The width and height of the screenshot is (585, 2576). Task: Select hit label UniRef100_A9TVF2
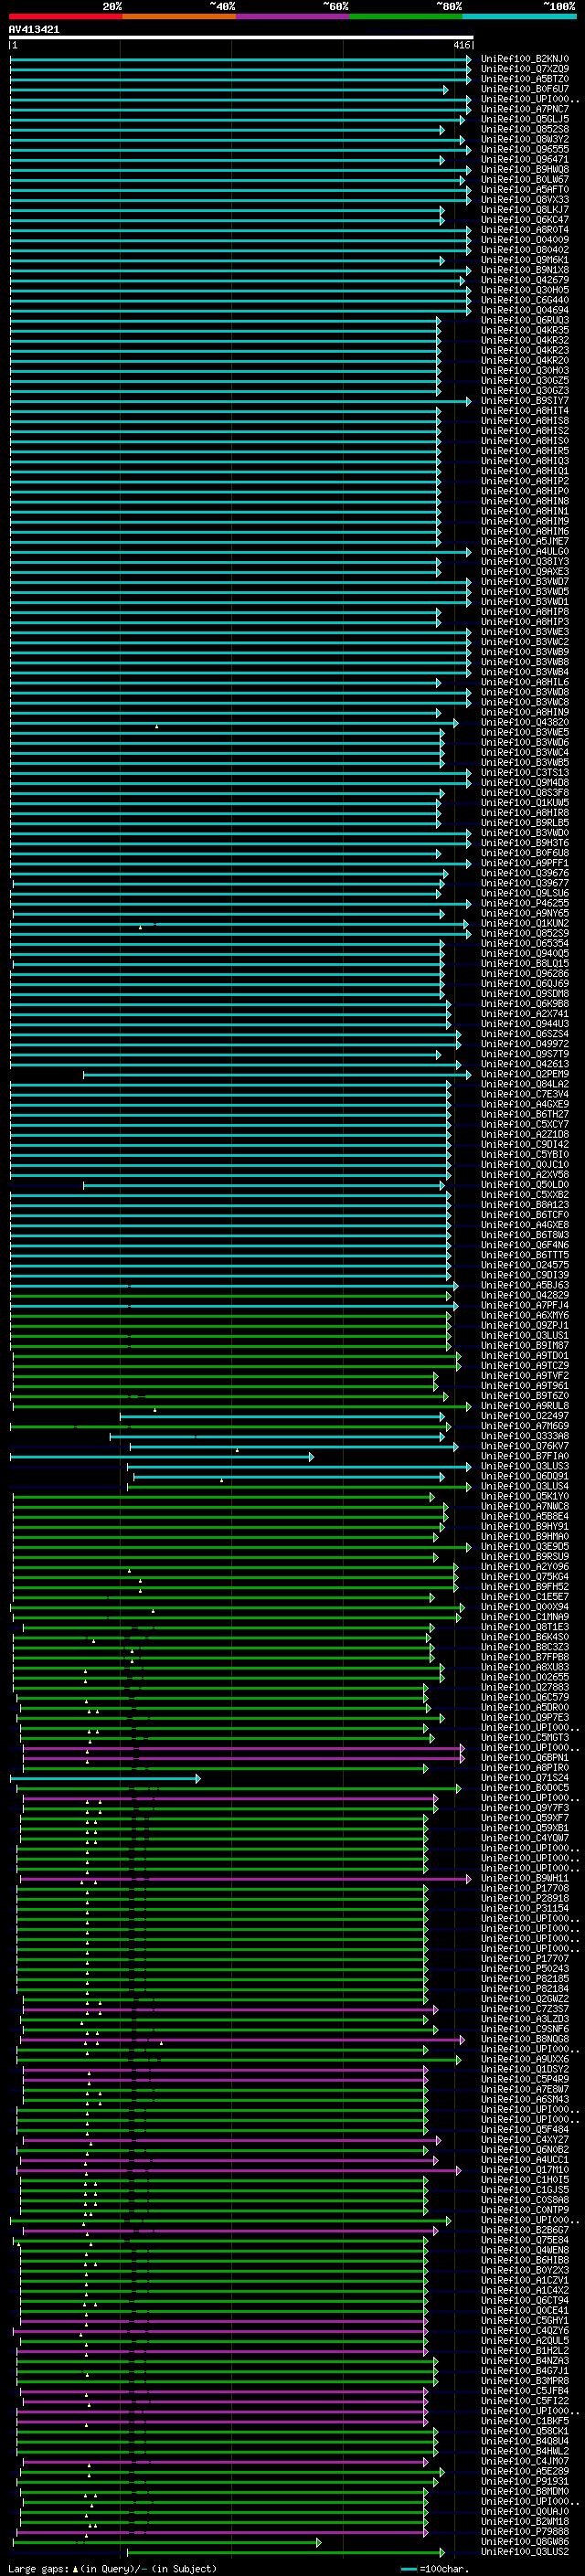[525, 1376]
